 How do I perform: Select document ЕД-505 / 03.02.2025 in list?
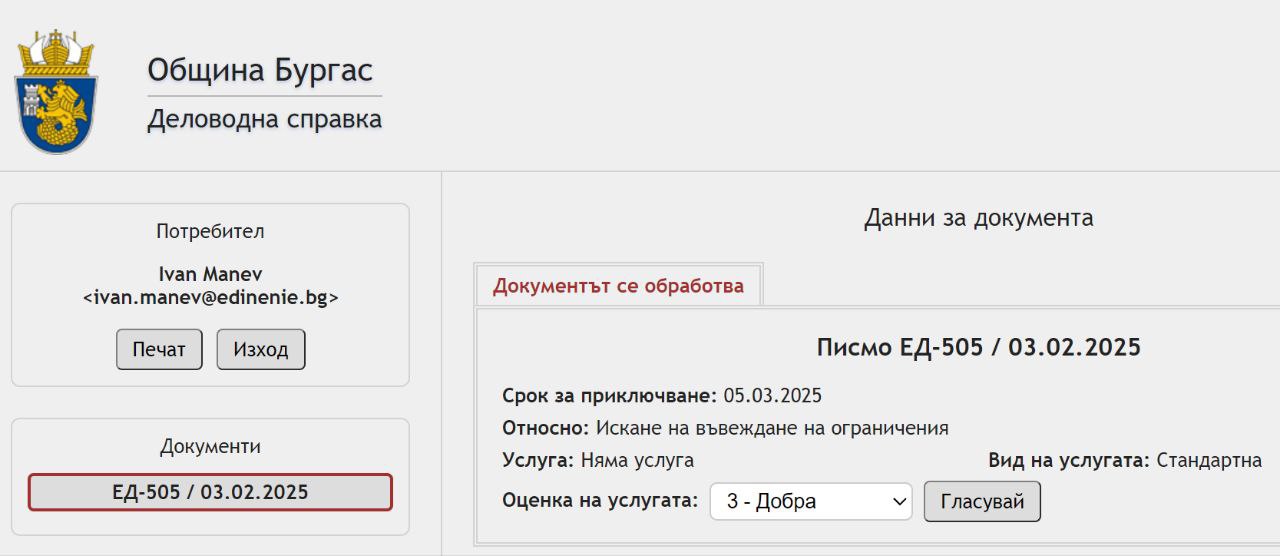click(x=210, y=492)
